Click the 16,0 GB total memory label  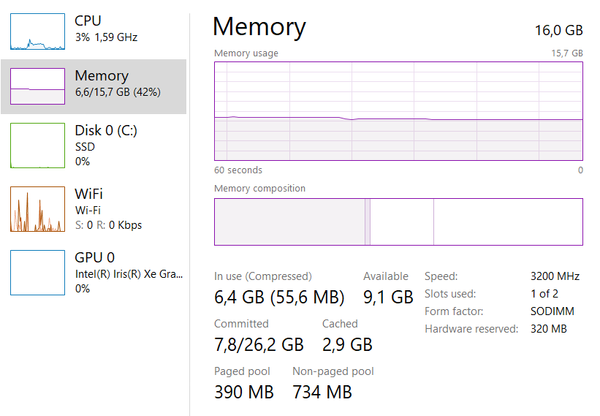click(559, 32)
